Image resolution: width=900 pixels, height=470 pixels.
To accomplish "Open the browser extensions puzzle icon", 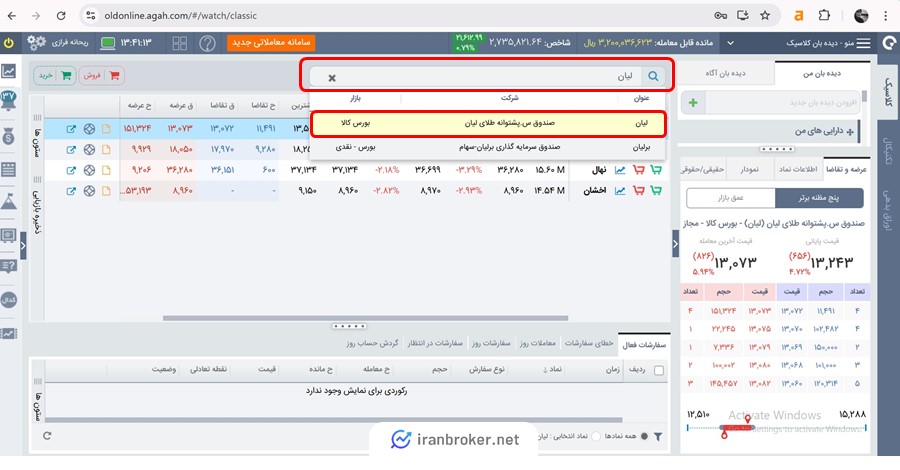I will pos(824,15).
